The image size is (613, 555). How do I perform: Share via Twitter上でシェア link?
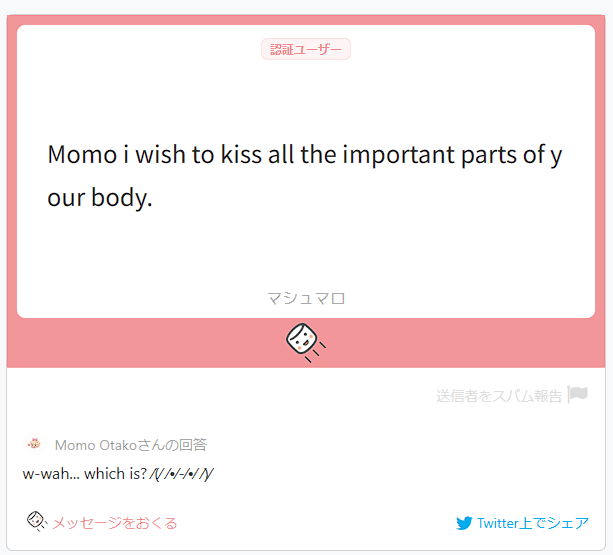pos(522,523)
